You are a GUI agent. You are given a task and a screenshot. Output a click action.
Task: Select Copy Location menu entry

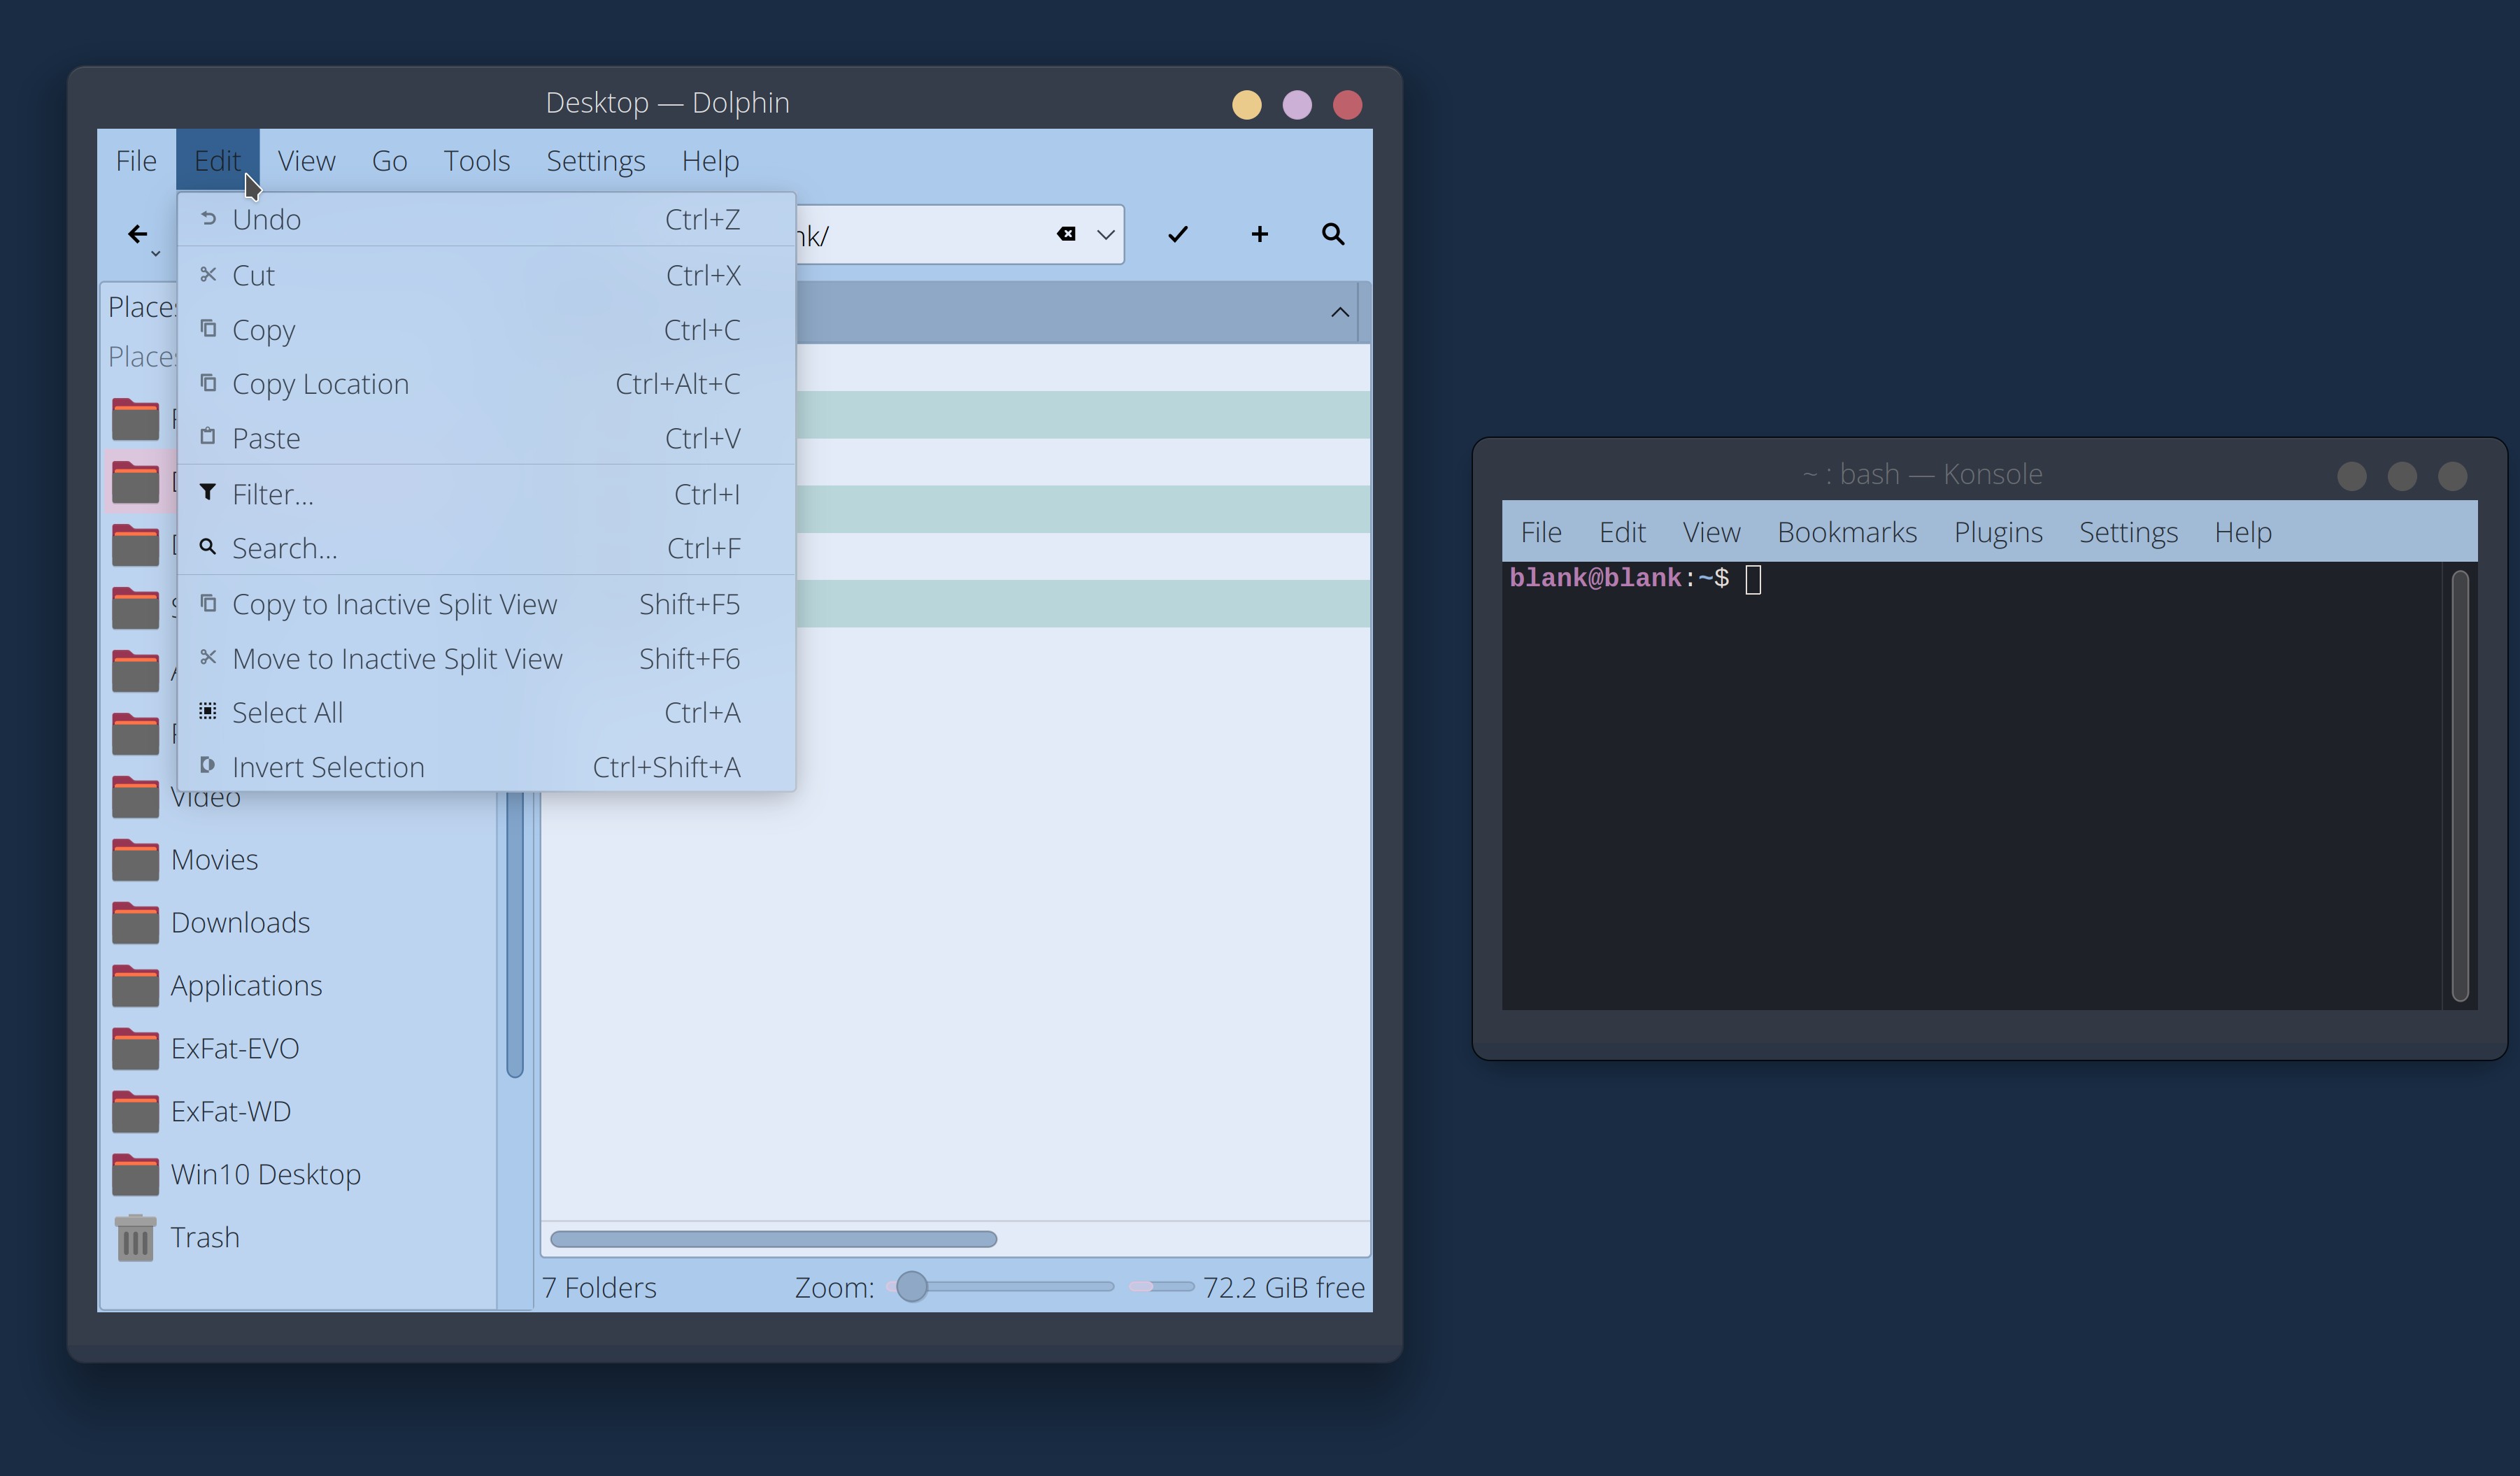486,384
